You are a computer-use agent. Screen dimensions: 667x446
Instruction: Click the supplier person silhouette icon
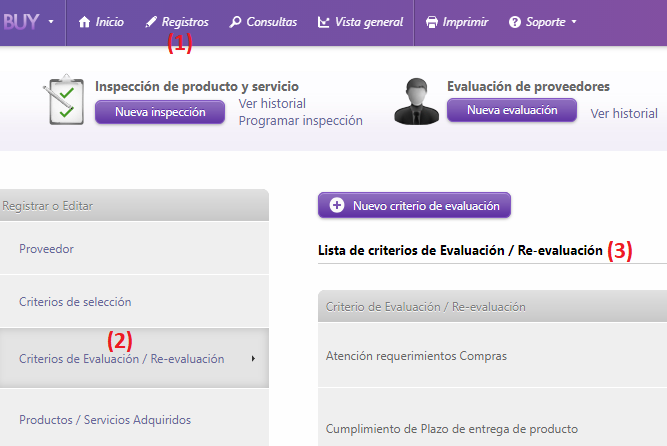coord(416,101)
